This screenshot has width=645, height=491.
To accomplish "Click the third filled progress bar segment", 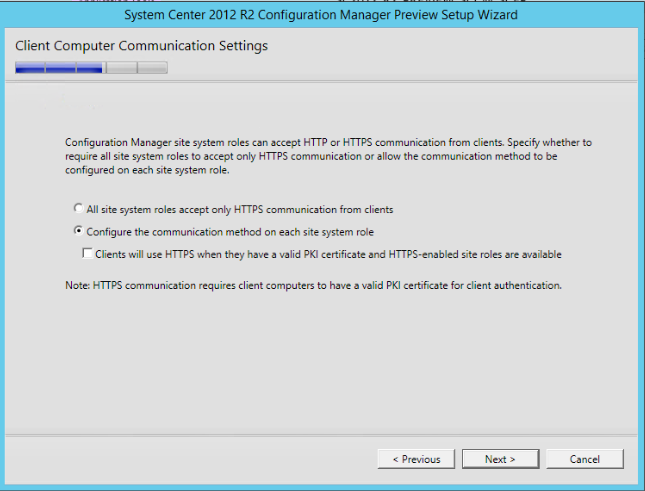I will 90,69.
